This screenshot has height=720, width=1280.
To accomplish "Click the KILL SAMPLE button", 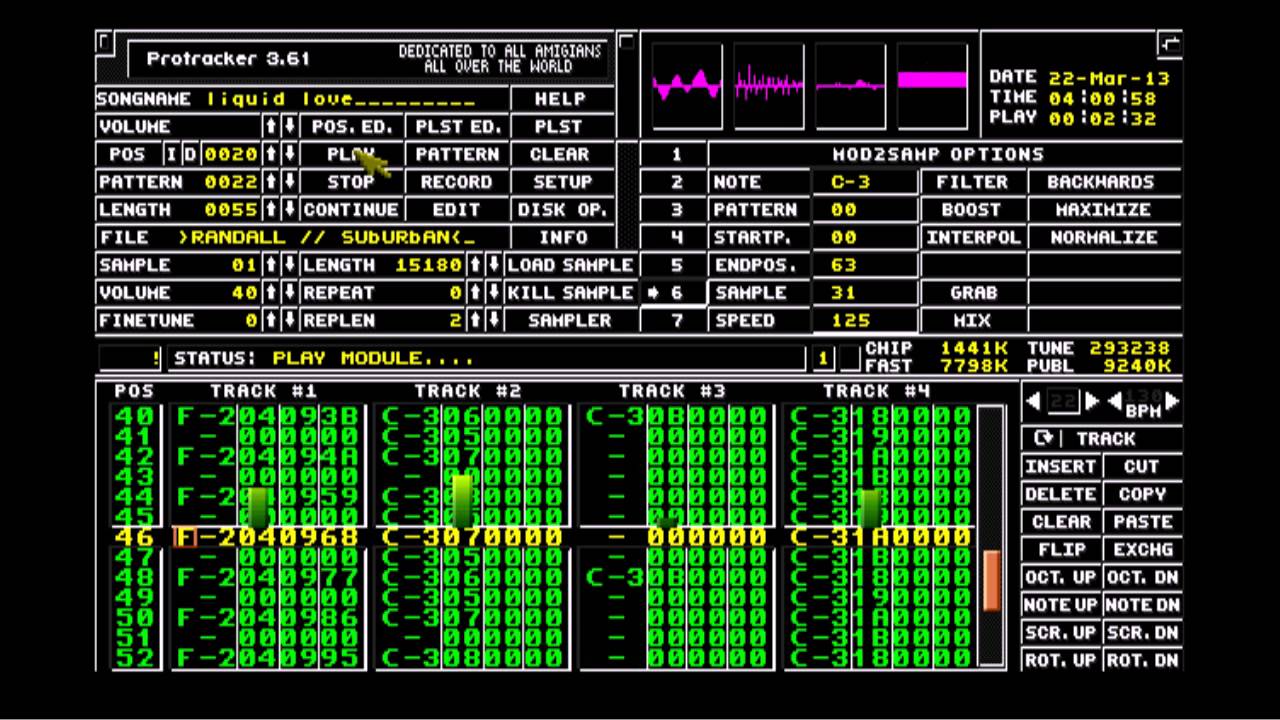I will (570, 293).
